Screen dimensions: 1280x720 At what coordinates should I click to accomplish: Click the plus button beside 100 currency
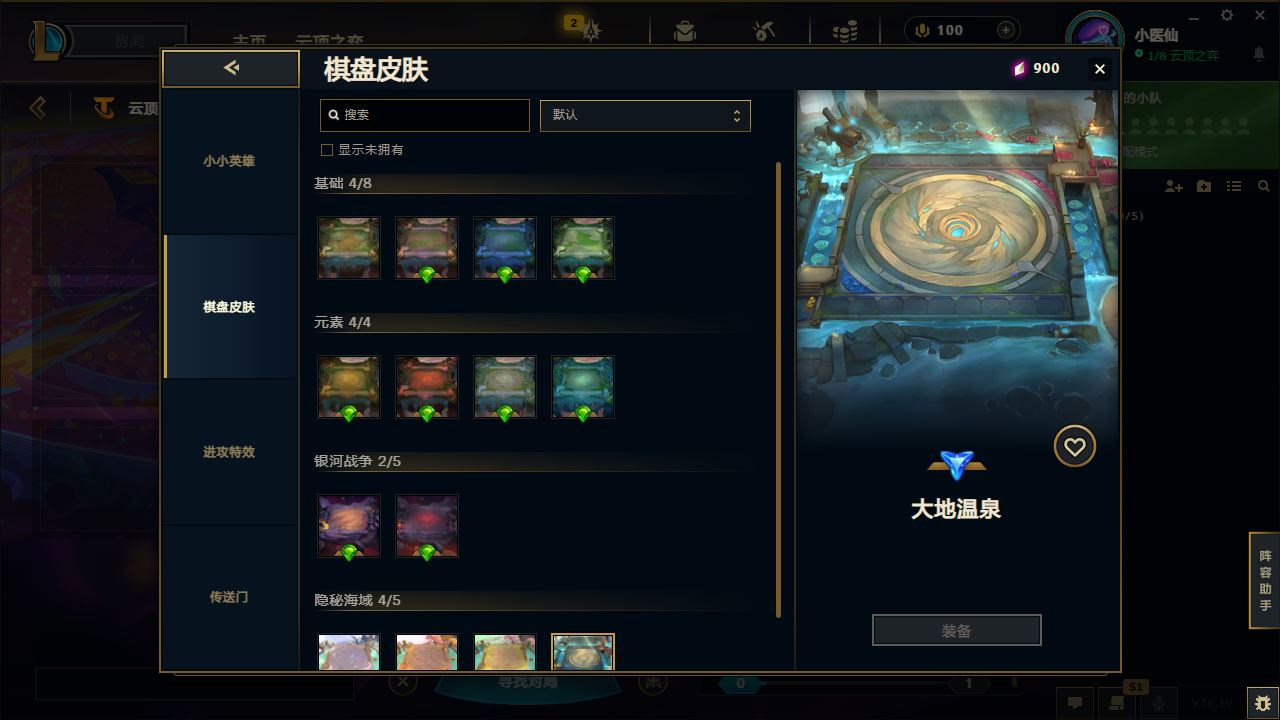pyautogui.click(x=1006, y=30)
